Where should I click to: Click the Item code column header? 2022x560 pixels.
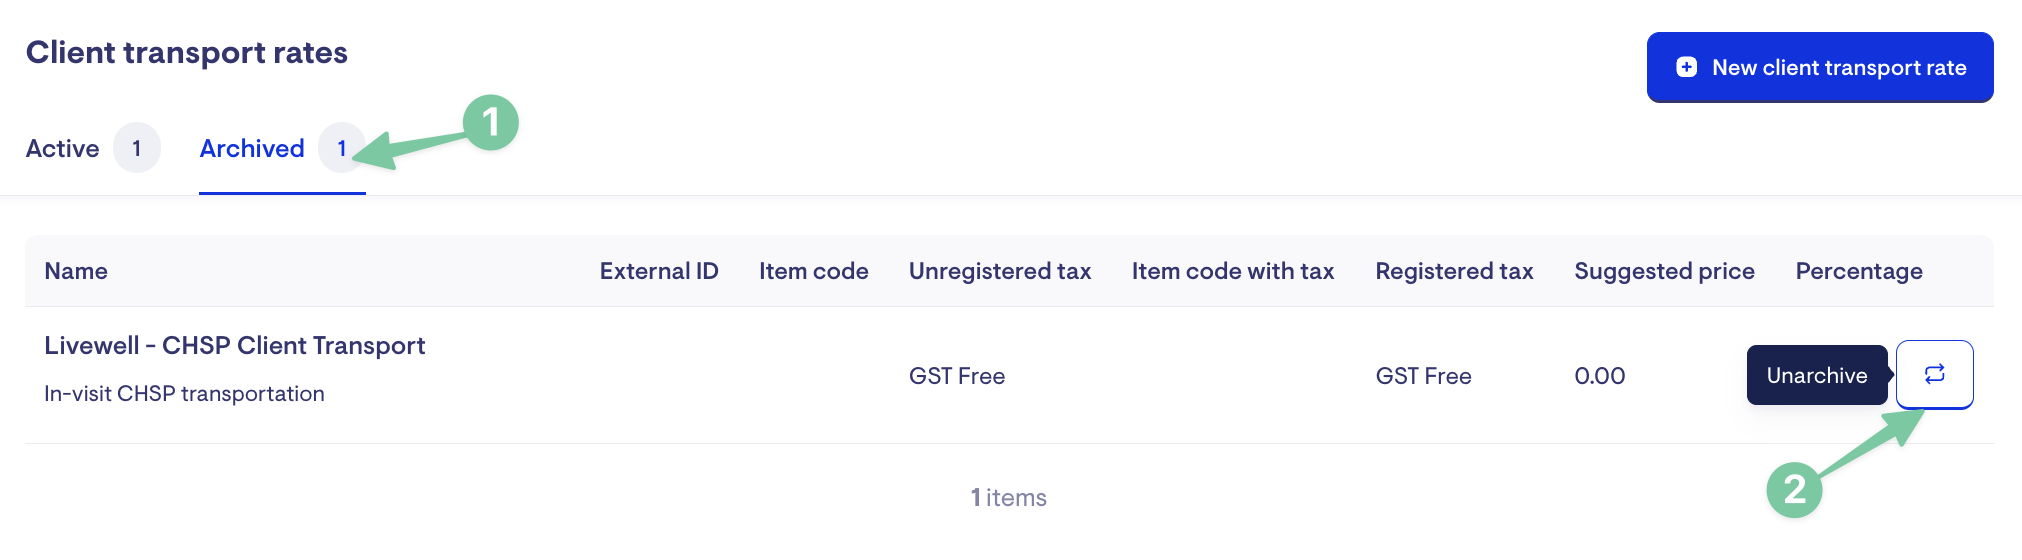click(813, 271)
